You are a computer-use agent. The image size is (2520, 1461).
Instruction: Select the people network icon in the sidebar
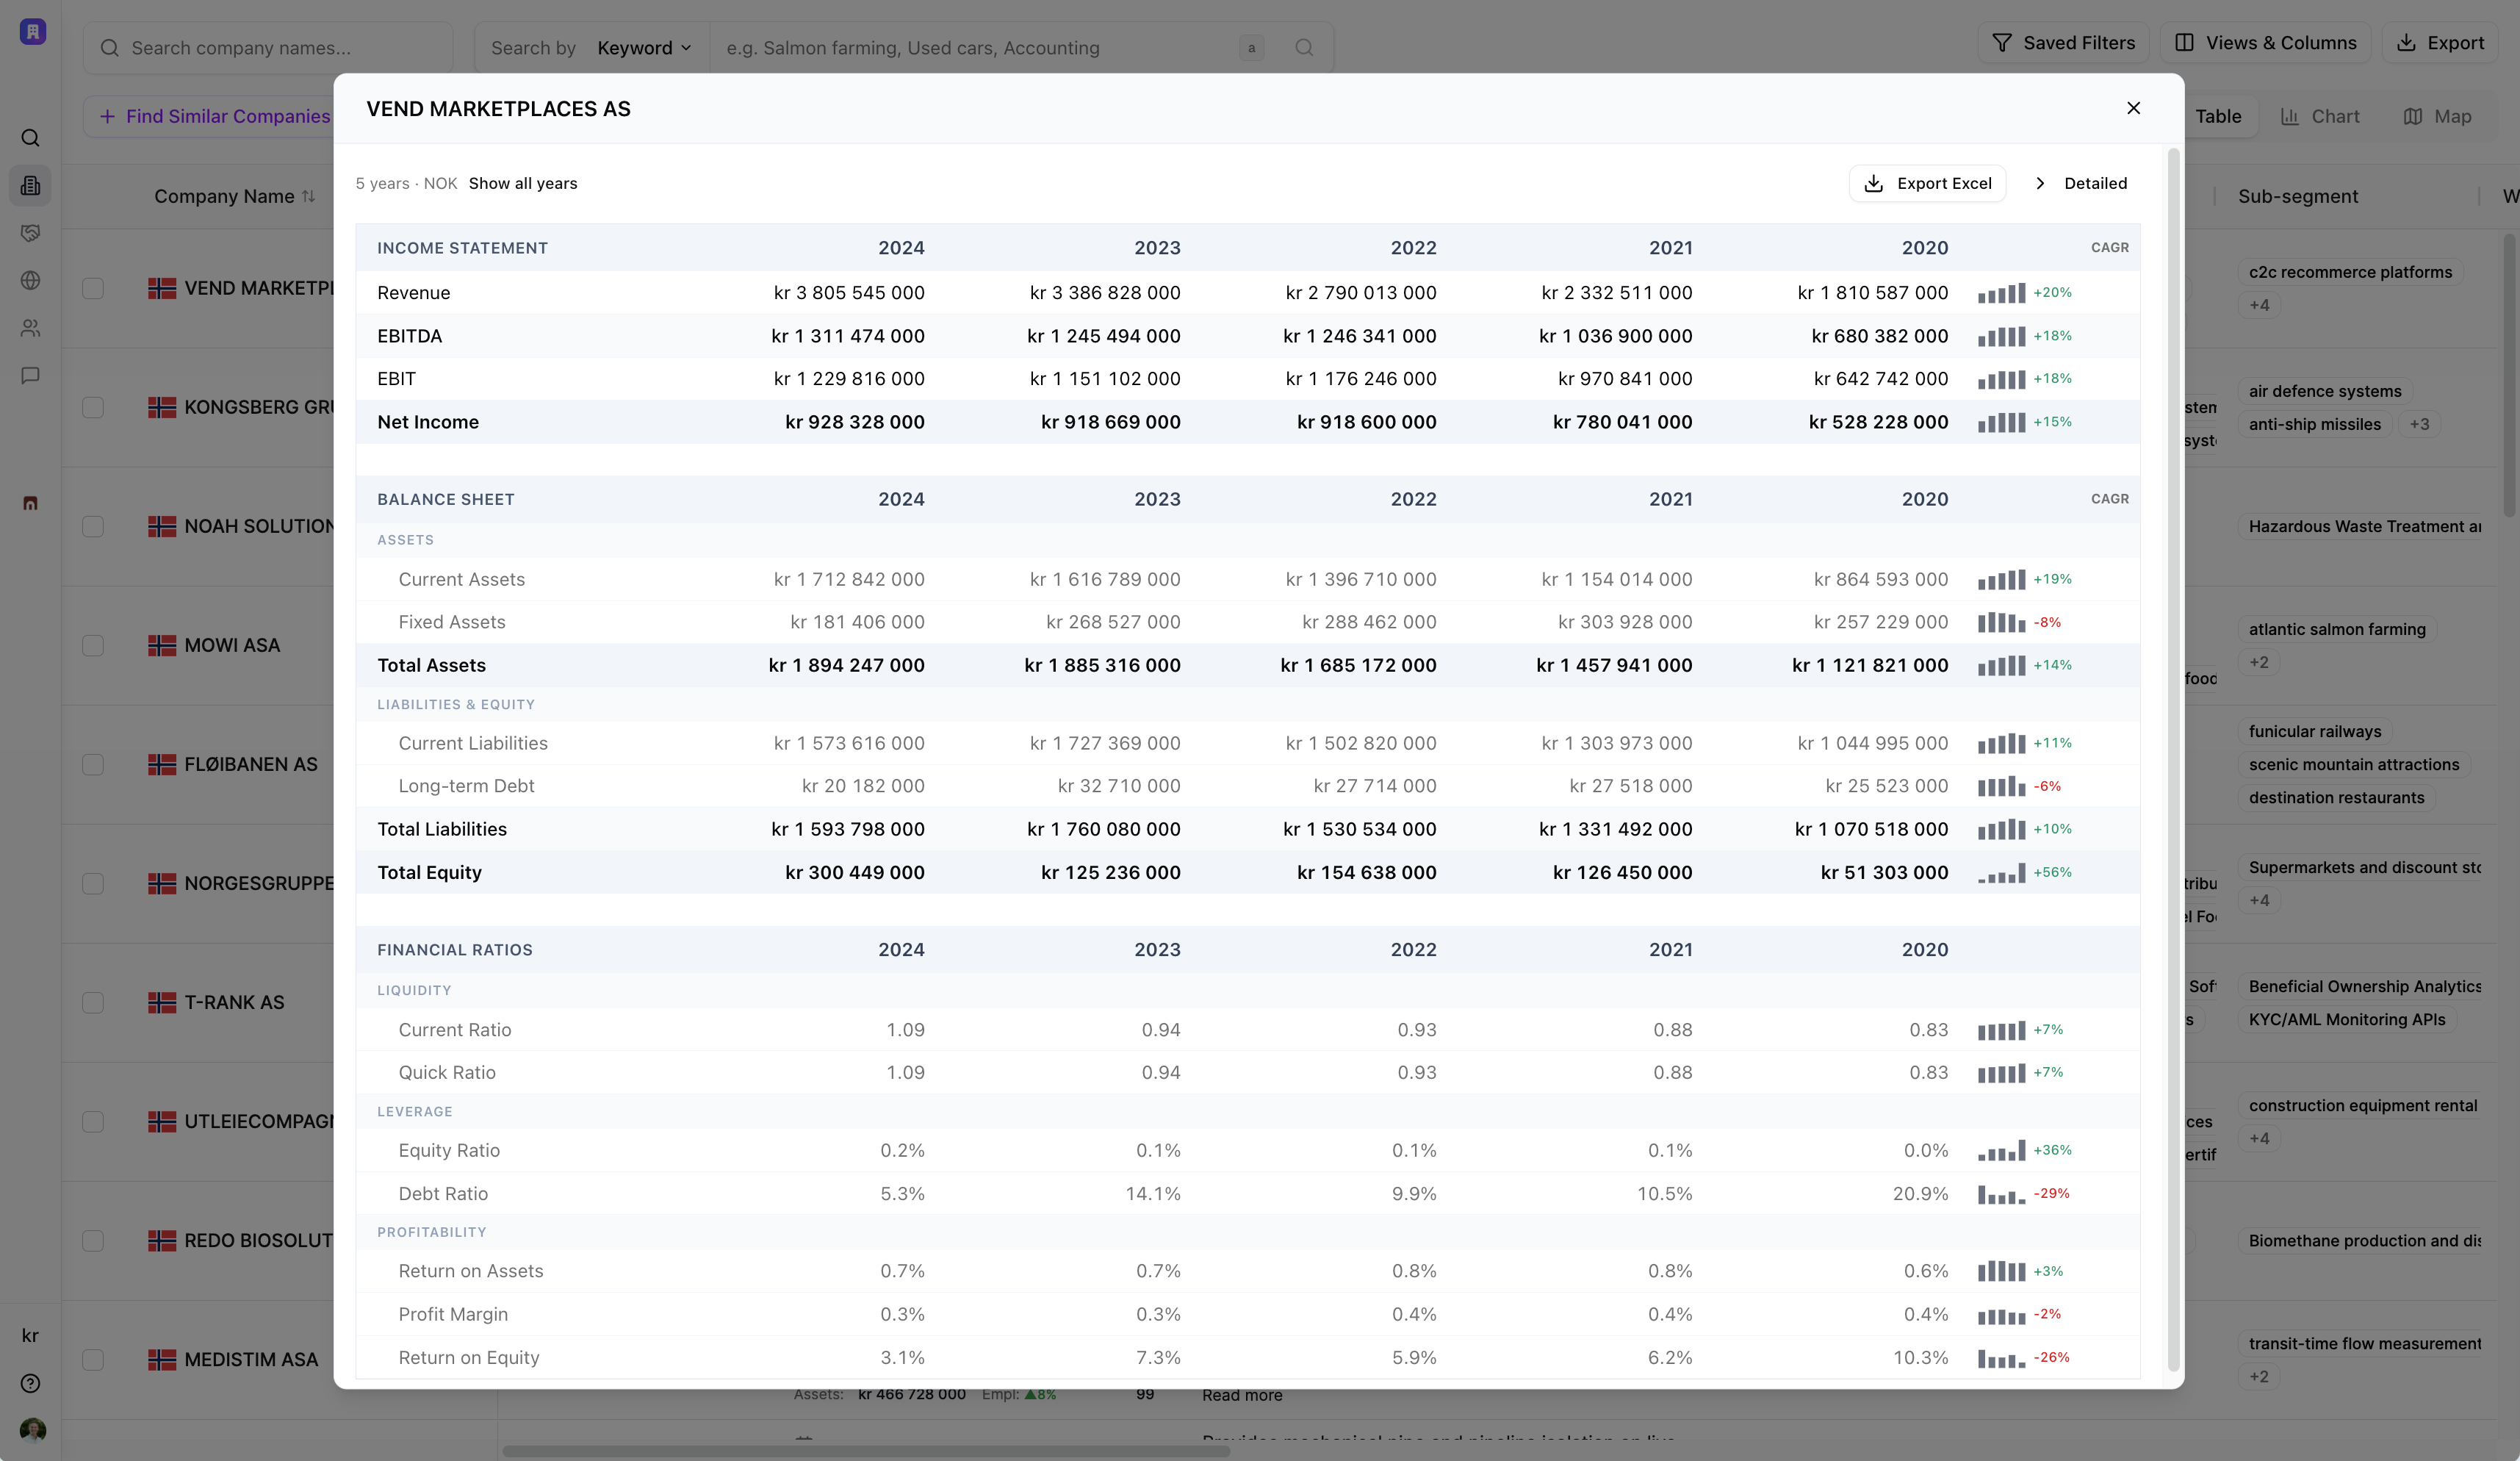tap(31, 328)
